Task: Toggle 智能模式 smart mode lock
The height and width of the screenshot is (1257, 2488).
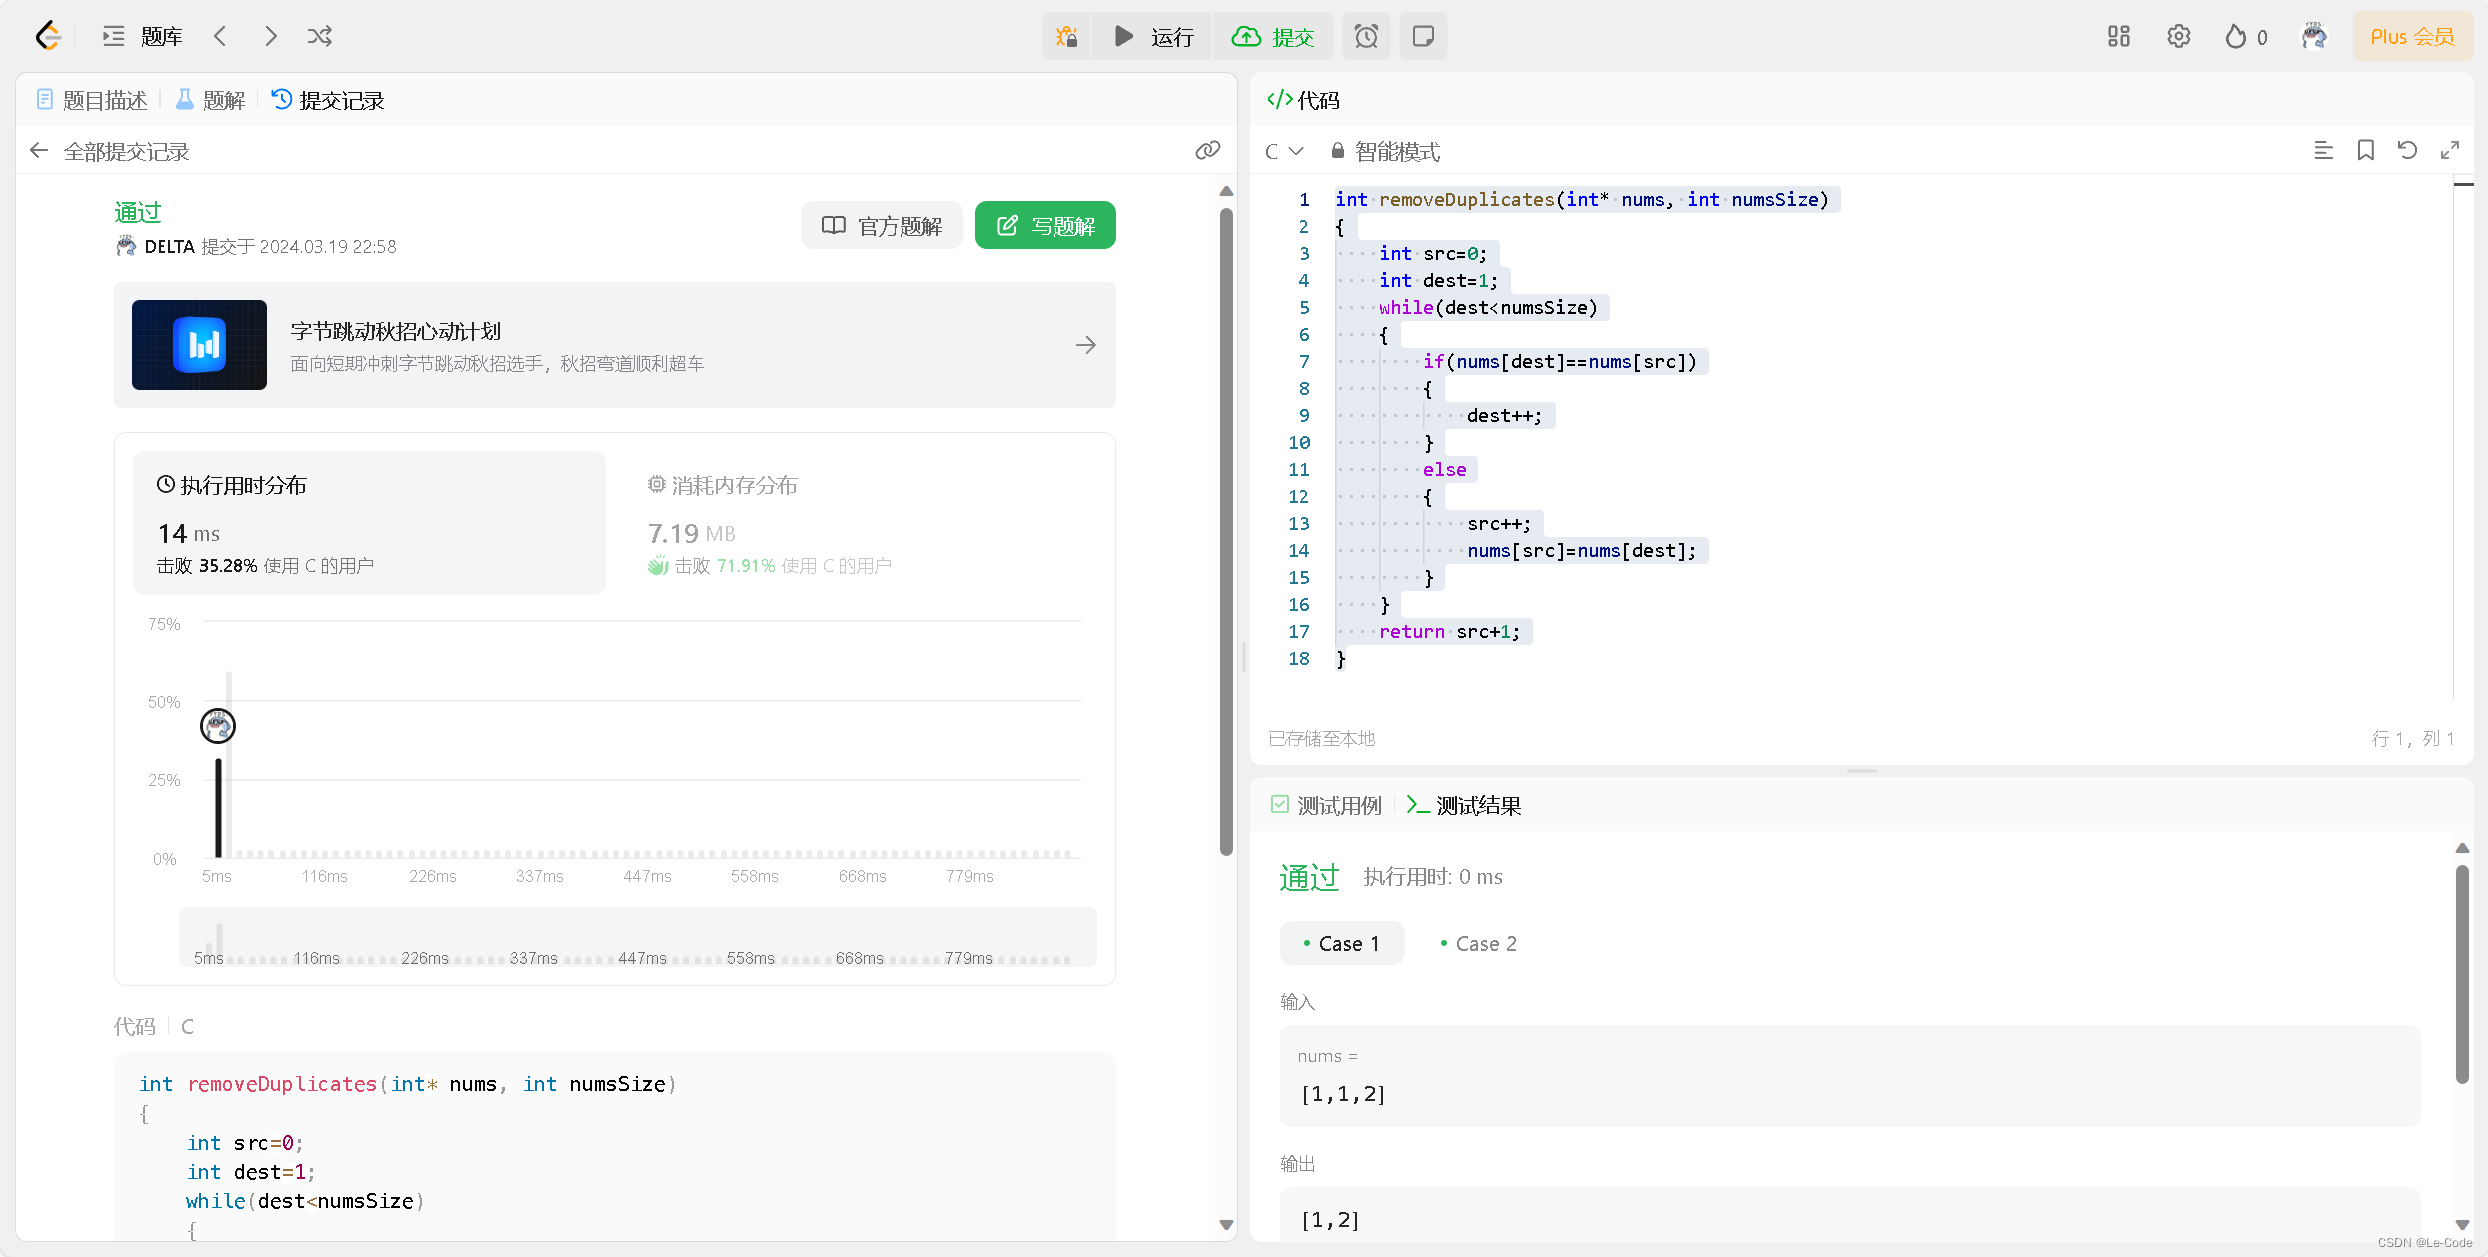Action: point(1385,151)
